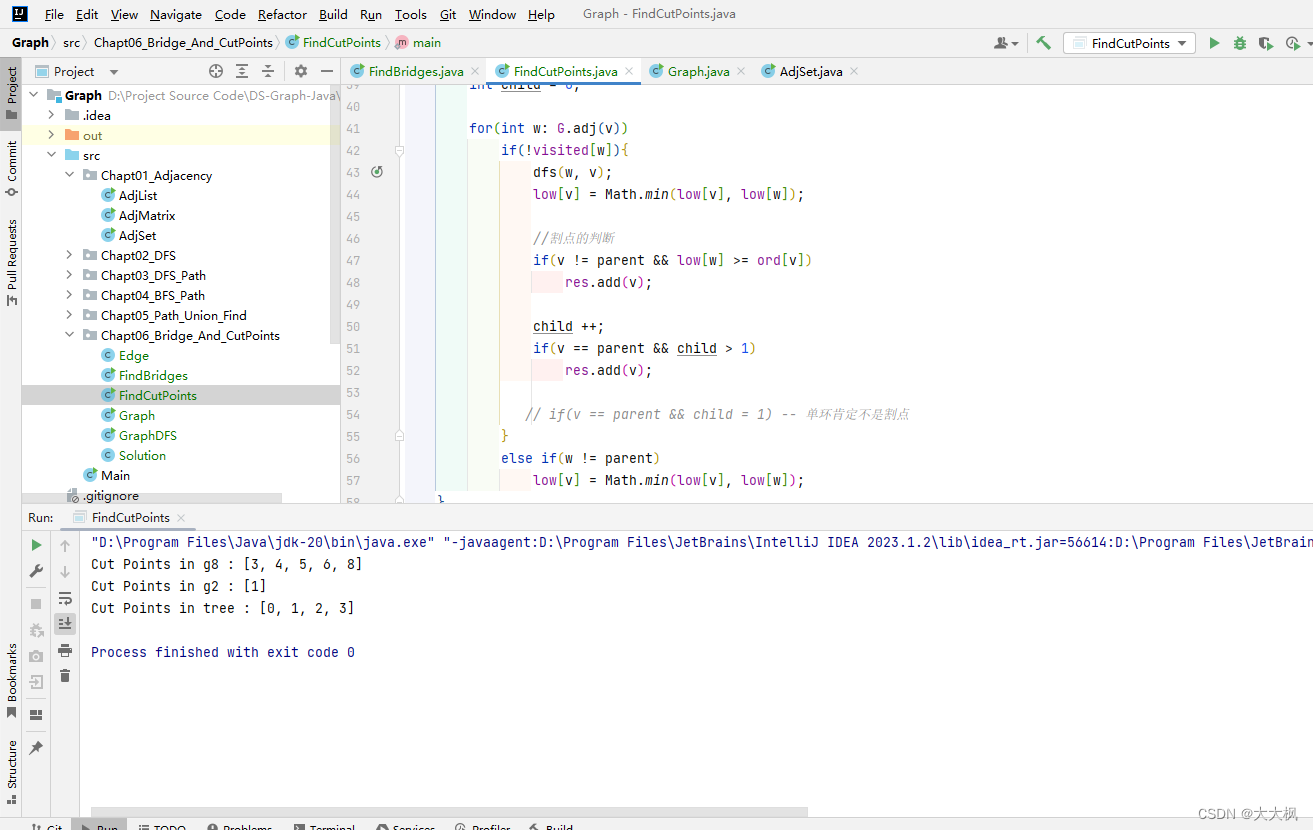Open the Tools menu
1313x830 pixels.
click(x=410, y=14)
